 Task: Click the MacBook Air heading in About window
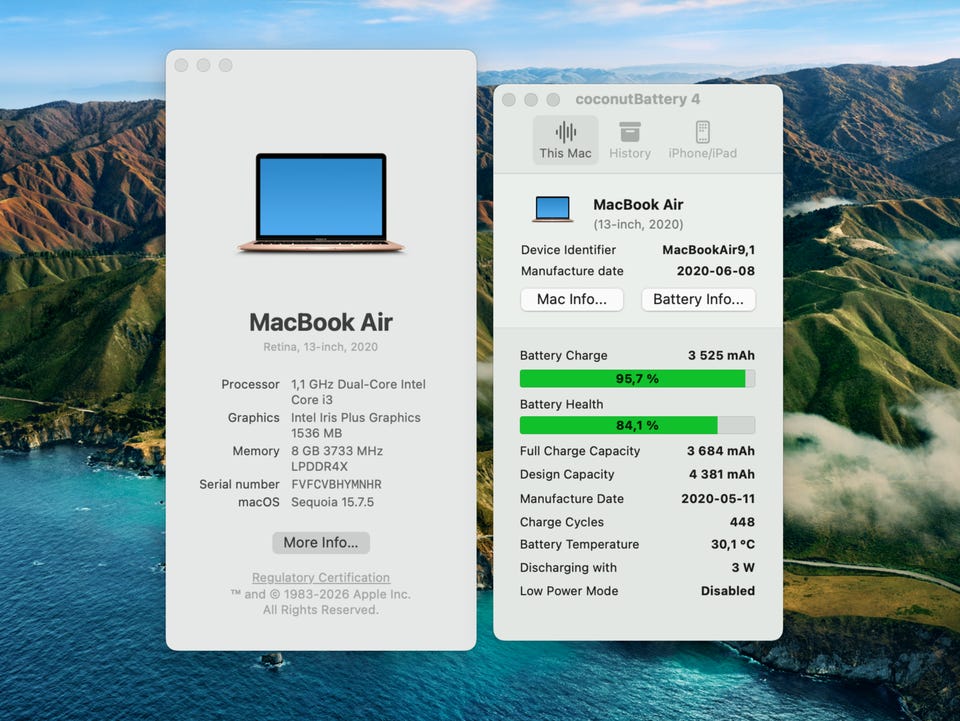(321, 322)
